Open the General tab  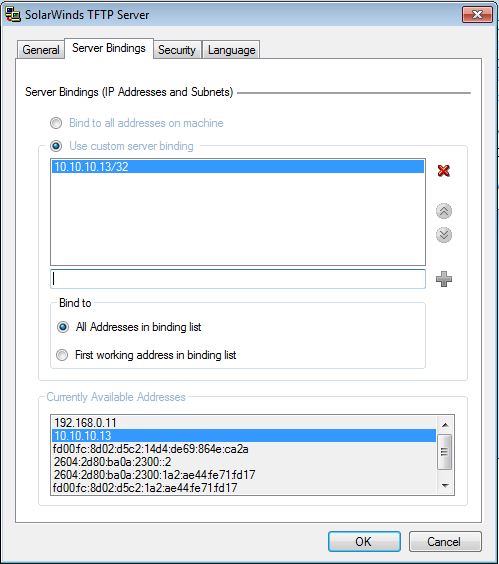tap(41, 50)
